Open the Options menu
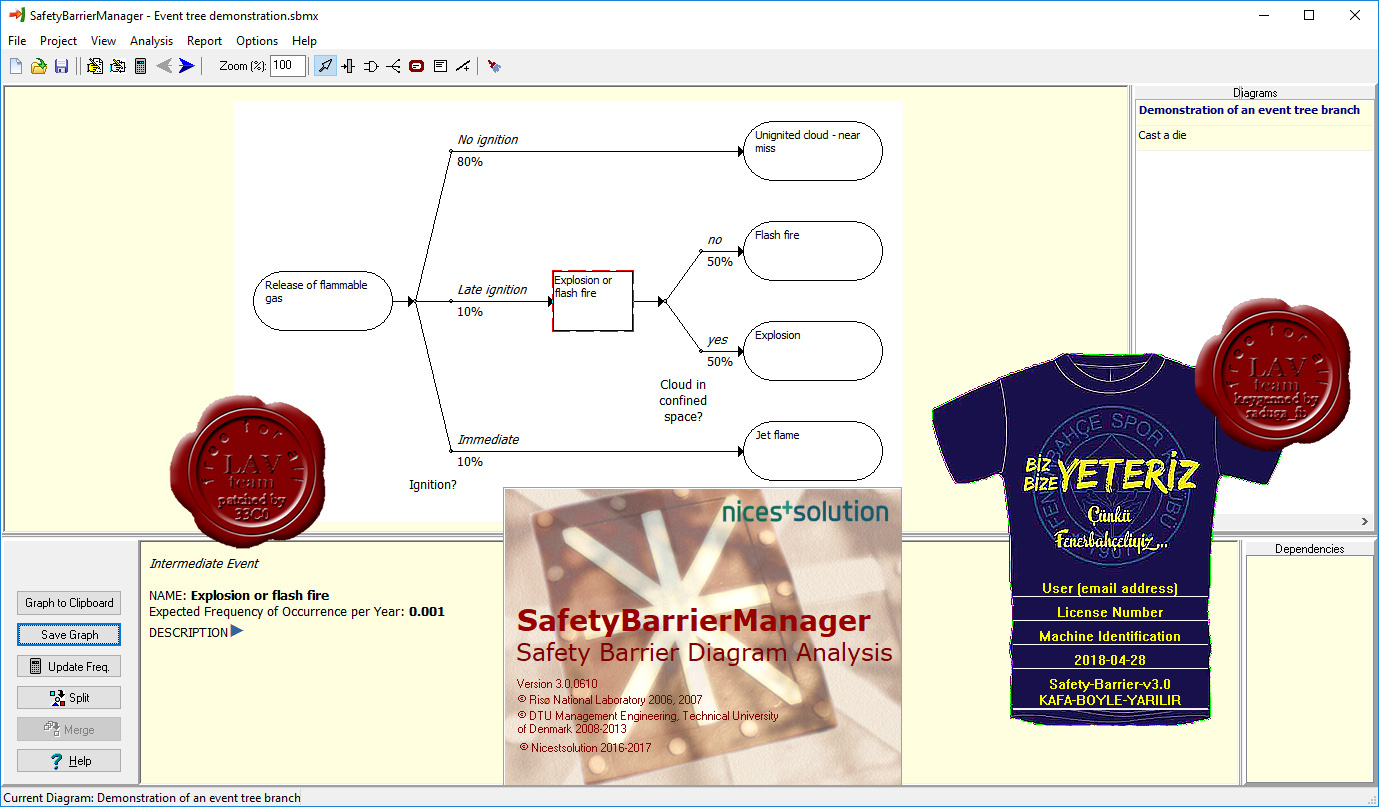The height and width of the screenshot is (807, 1379). 257,41
